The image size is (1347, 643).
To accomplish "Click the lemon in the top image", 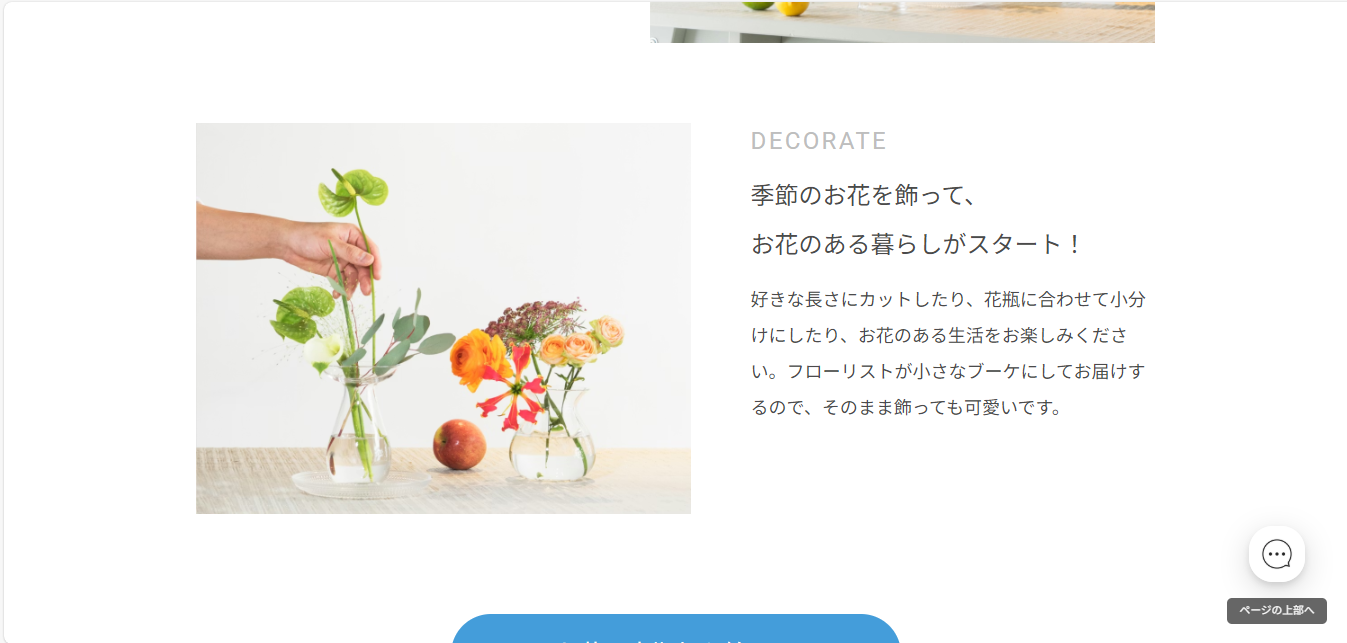I will (794, 7).
